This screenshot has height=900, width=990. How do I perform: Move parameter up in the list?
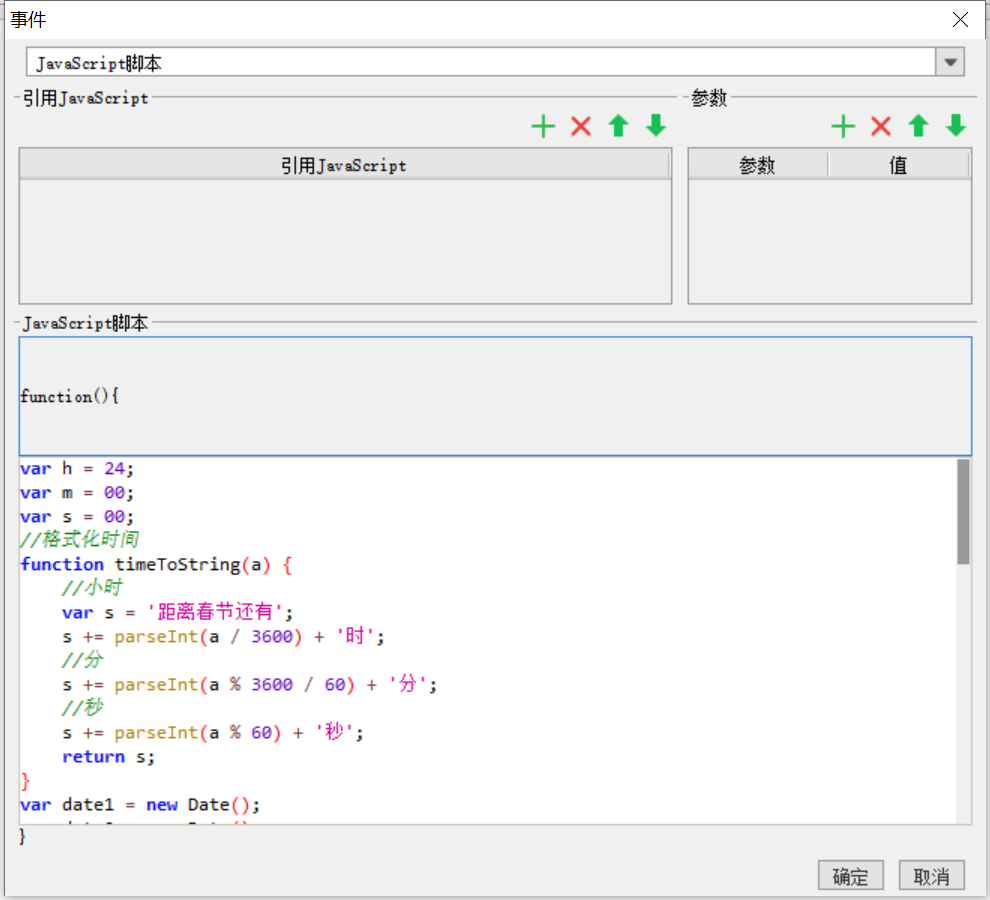(919, 126)
